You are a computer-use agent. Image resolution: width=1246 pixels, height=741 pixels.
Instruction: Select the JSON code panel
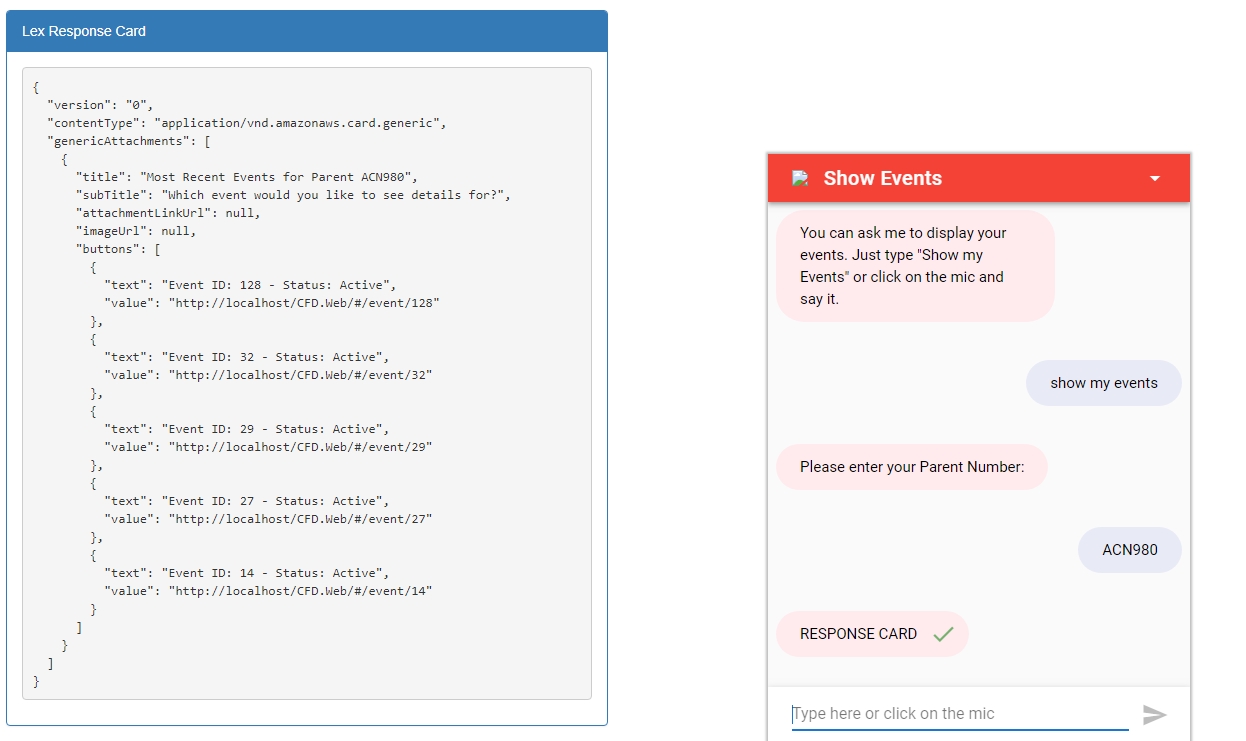[307, 380]
